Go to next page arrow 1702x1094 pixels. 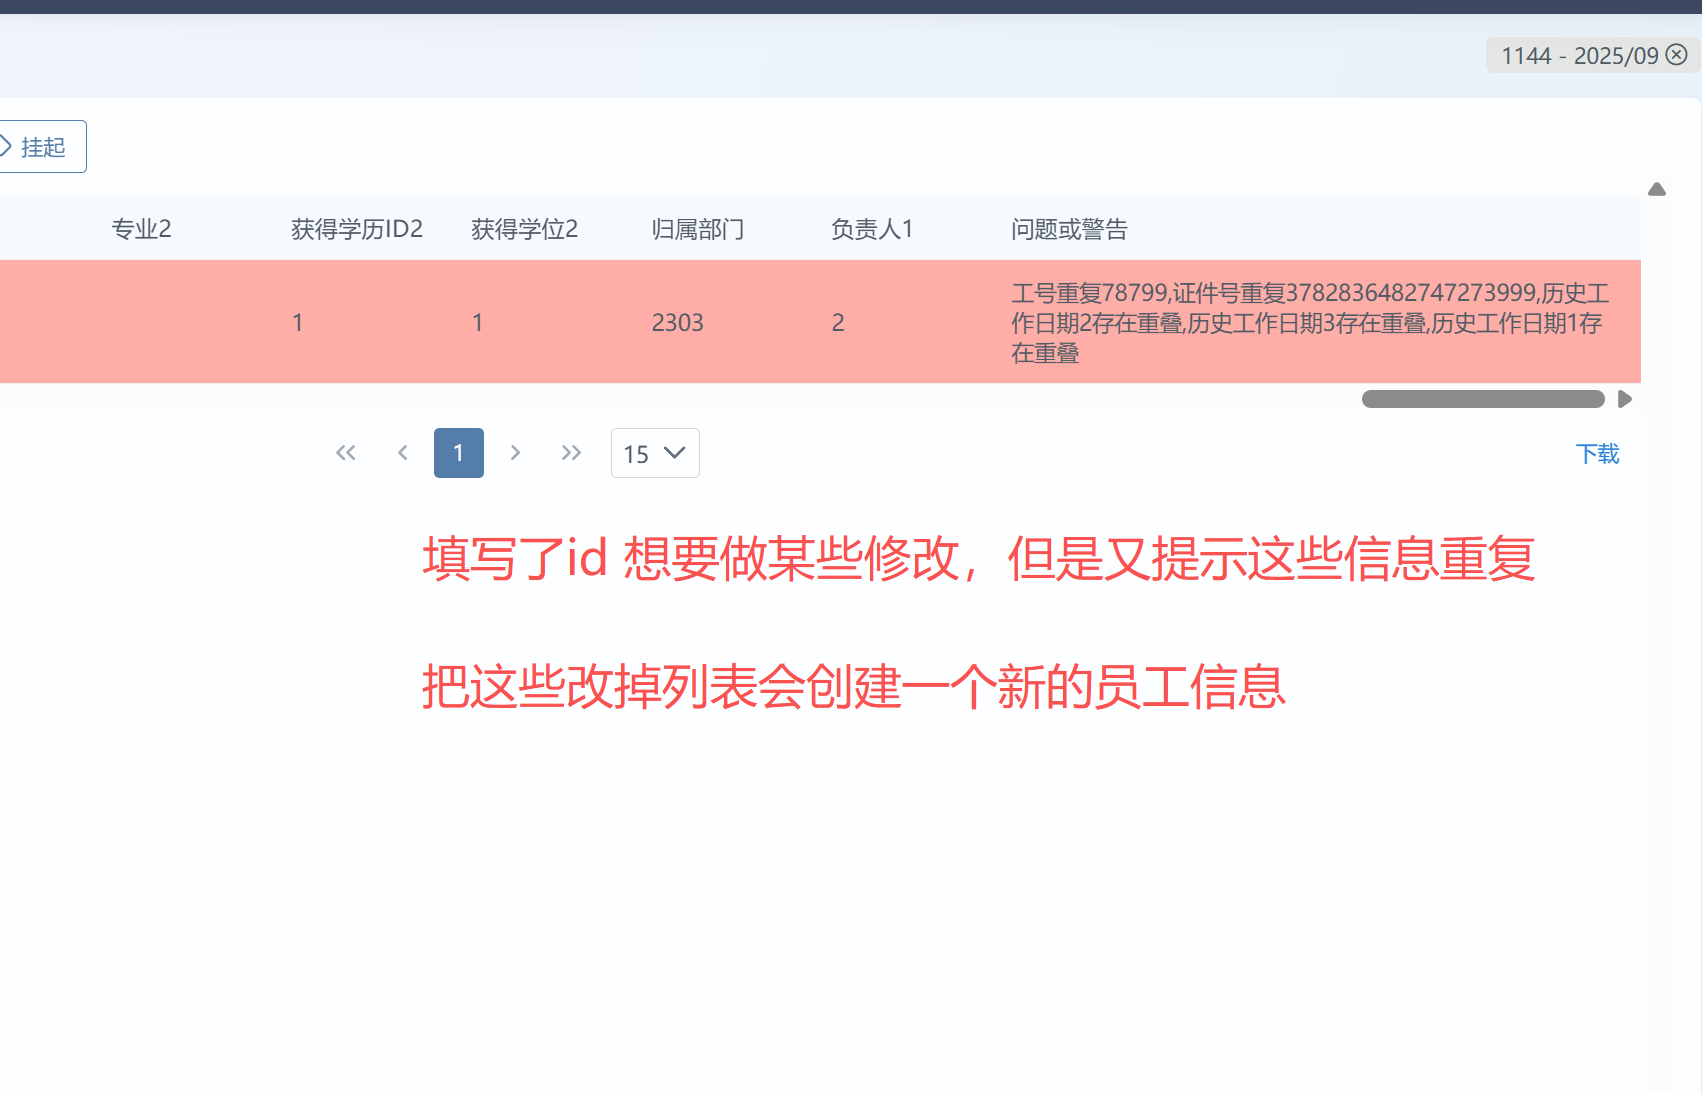click(515, 453)
